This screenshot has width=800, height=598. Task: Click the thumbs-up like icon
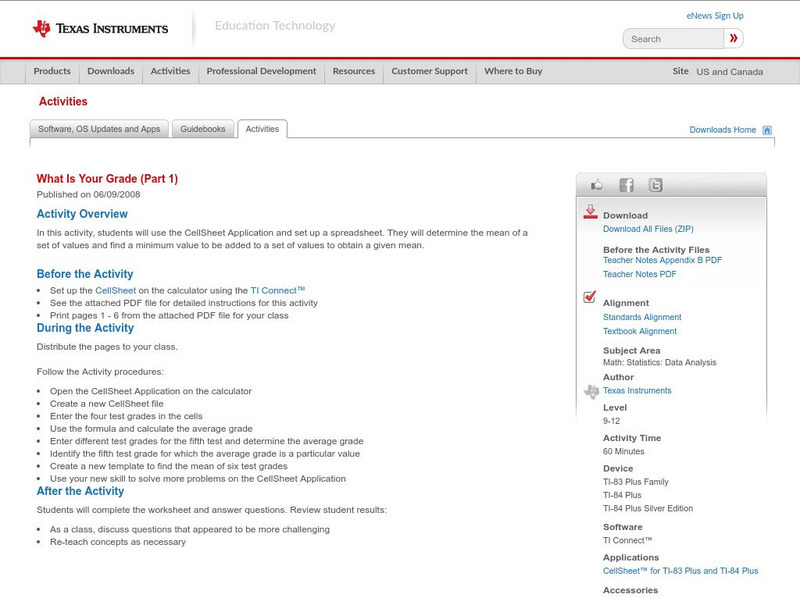(x=596, y=185)
